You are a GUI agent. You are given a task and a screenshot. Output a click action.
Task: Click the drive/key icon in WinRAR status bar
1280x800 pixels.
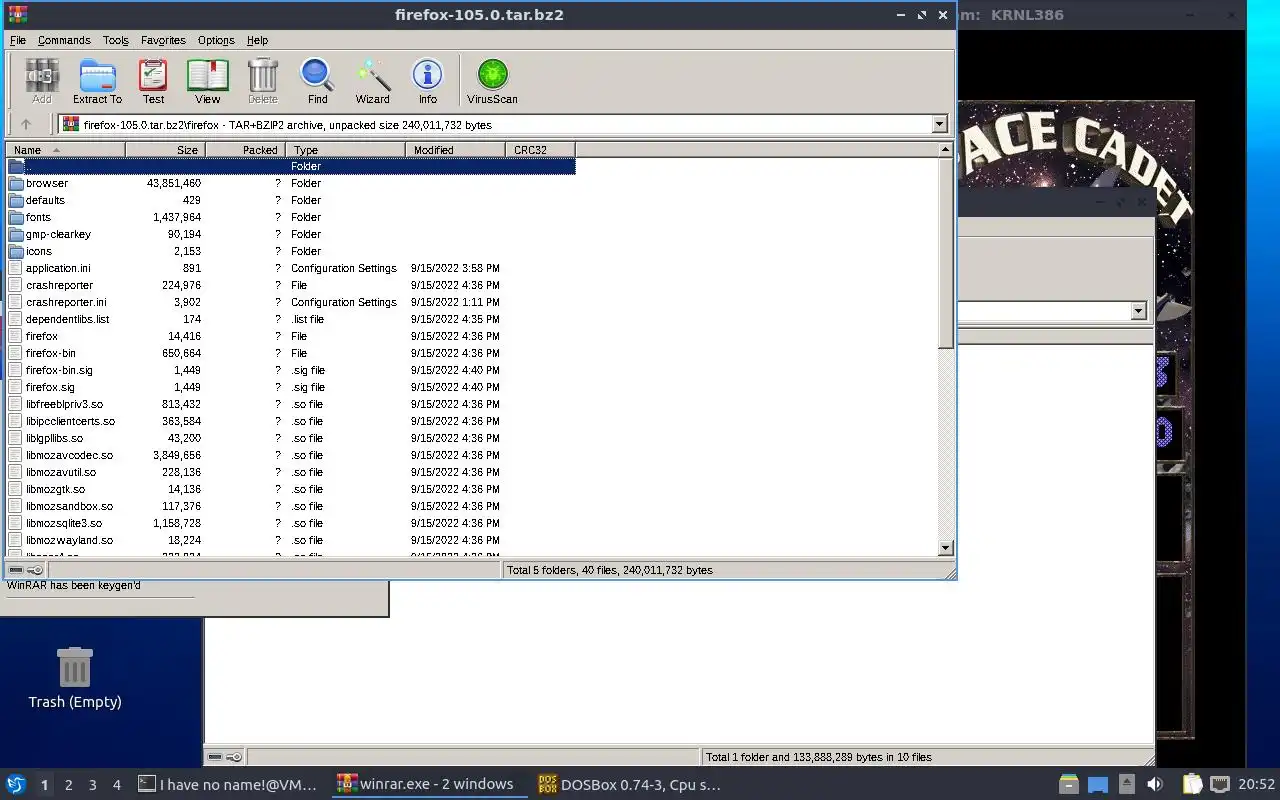pyautogui.click(x=26, y=570)
